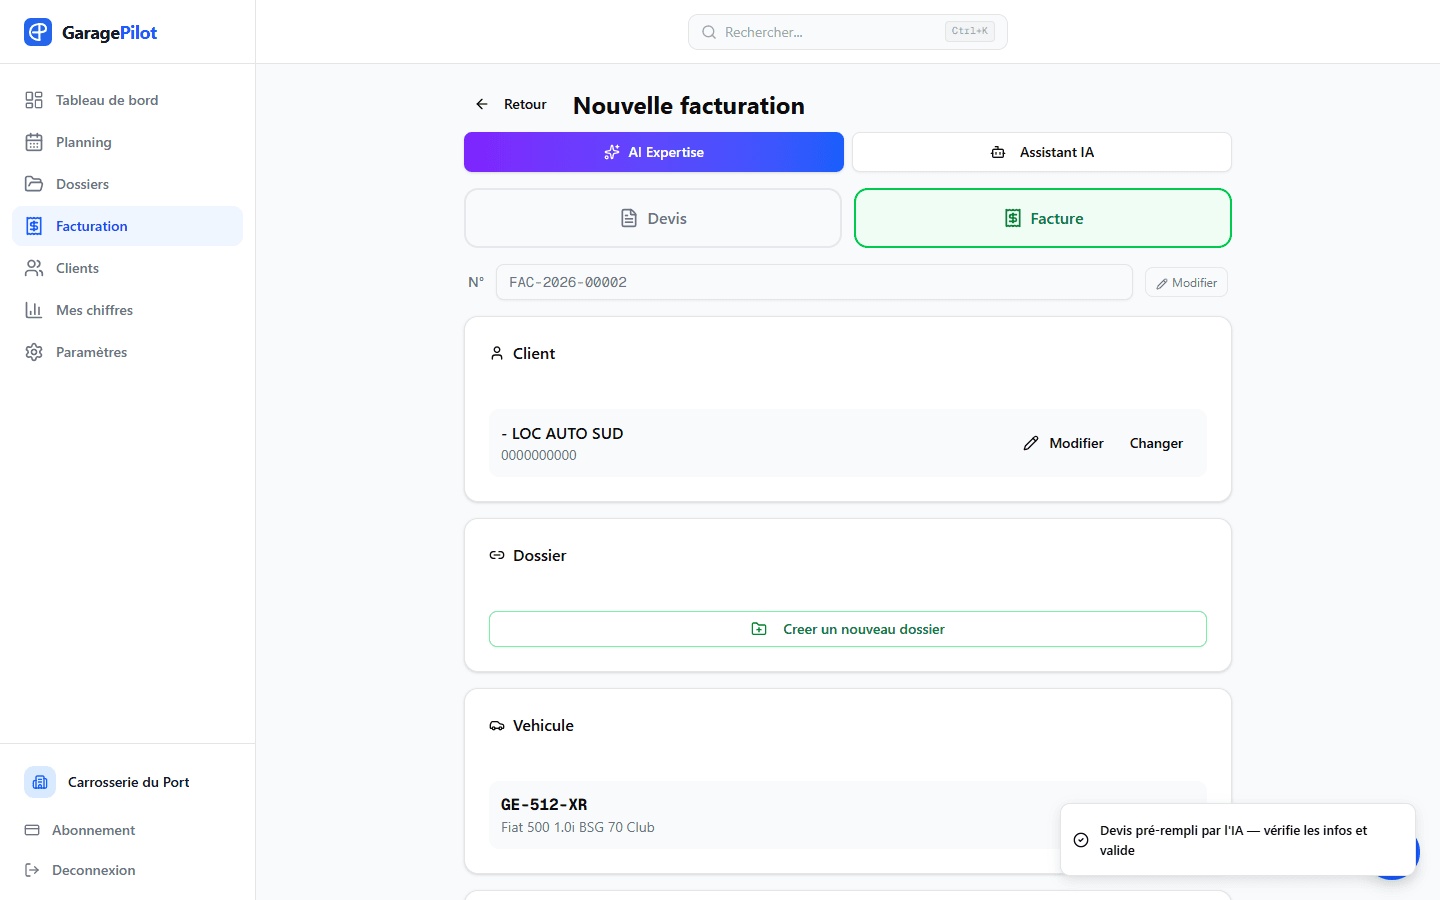The height and width of the screenshot is (900, 1440).
Task: Click the Dossier link icon
Action: pyautogui.click(x=497, y=555)
